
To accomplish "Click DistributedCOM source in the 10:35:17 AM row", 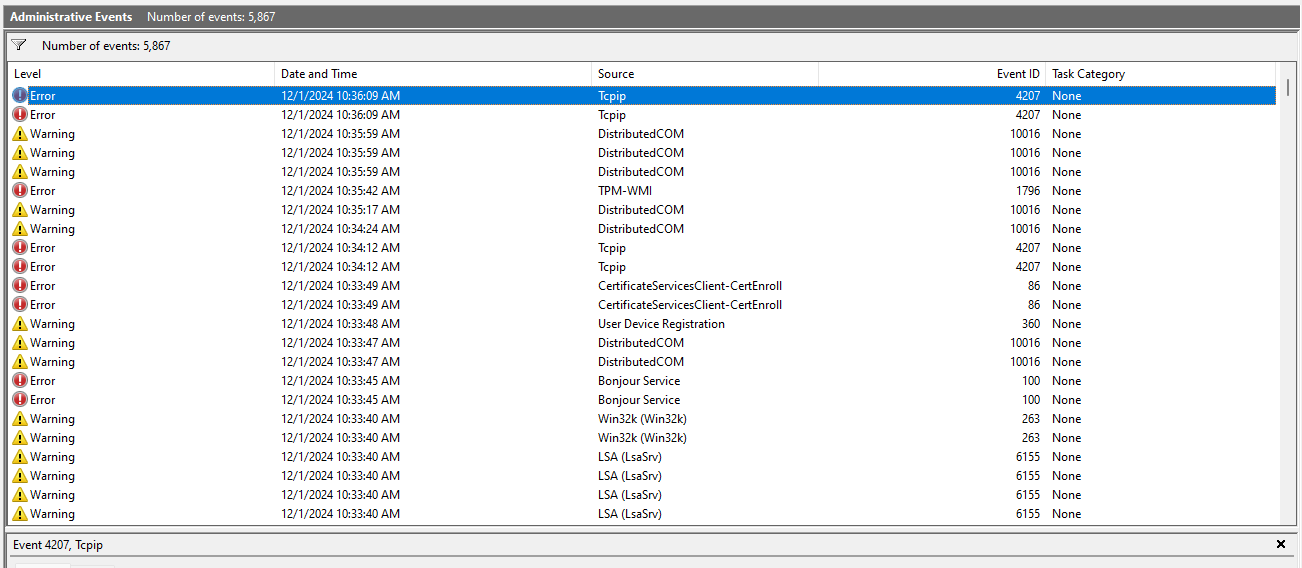I will tap(641, 210).
